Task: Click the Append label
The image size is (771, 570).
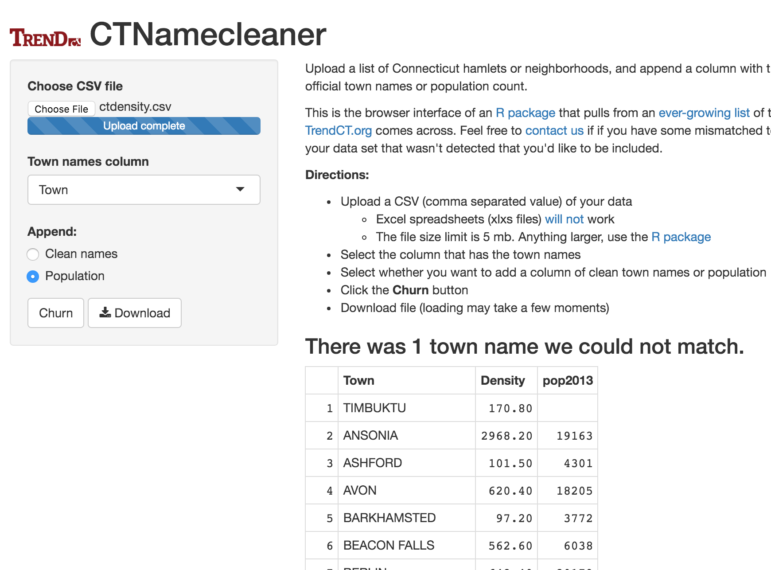Action: point(52,232)
